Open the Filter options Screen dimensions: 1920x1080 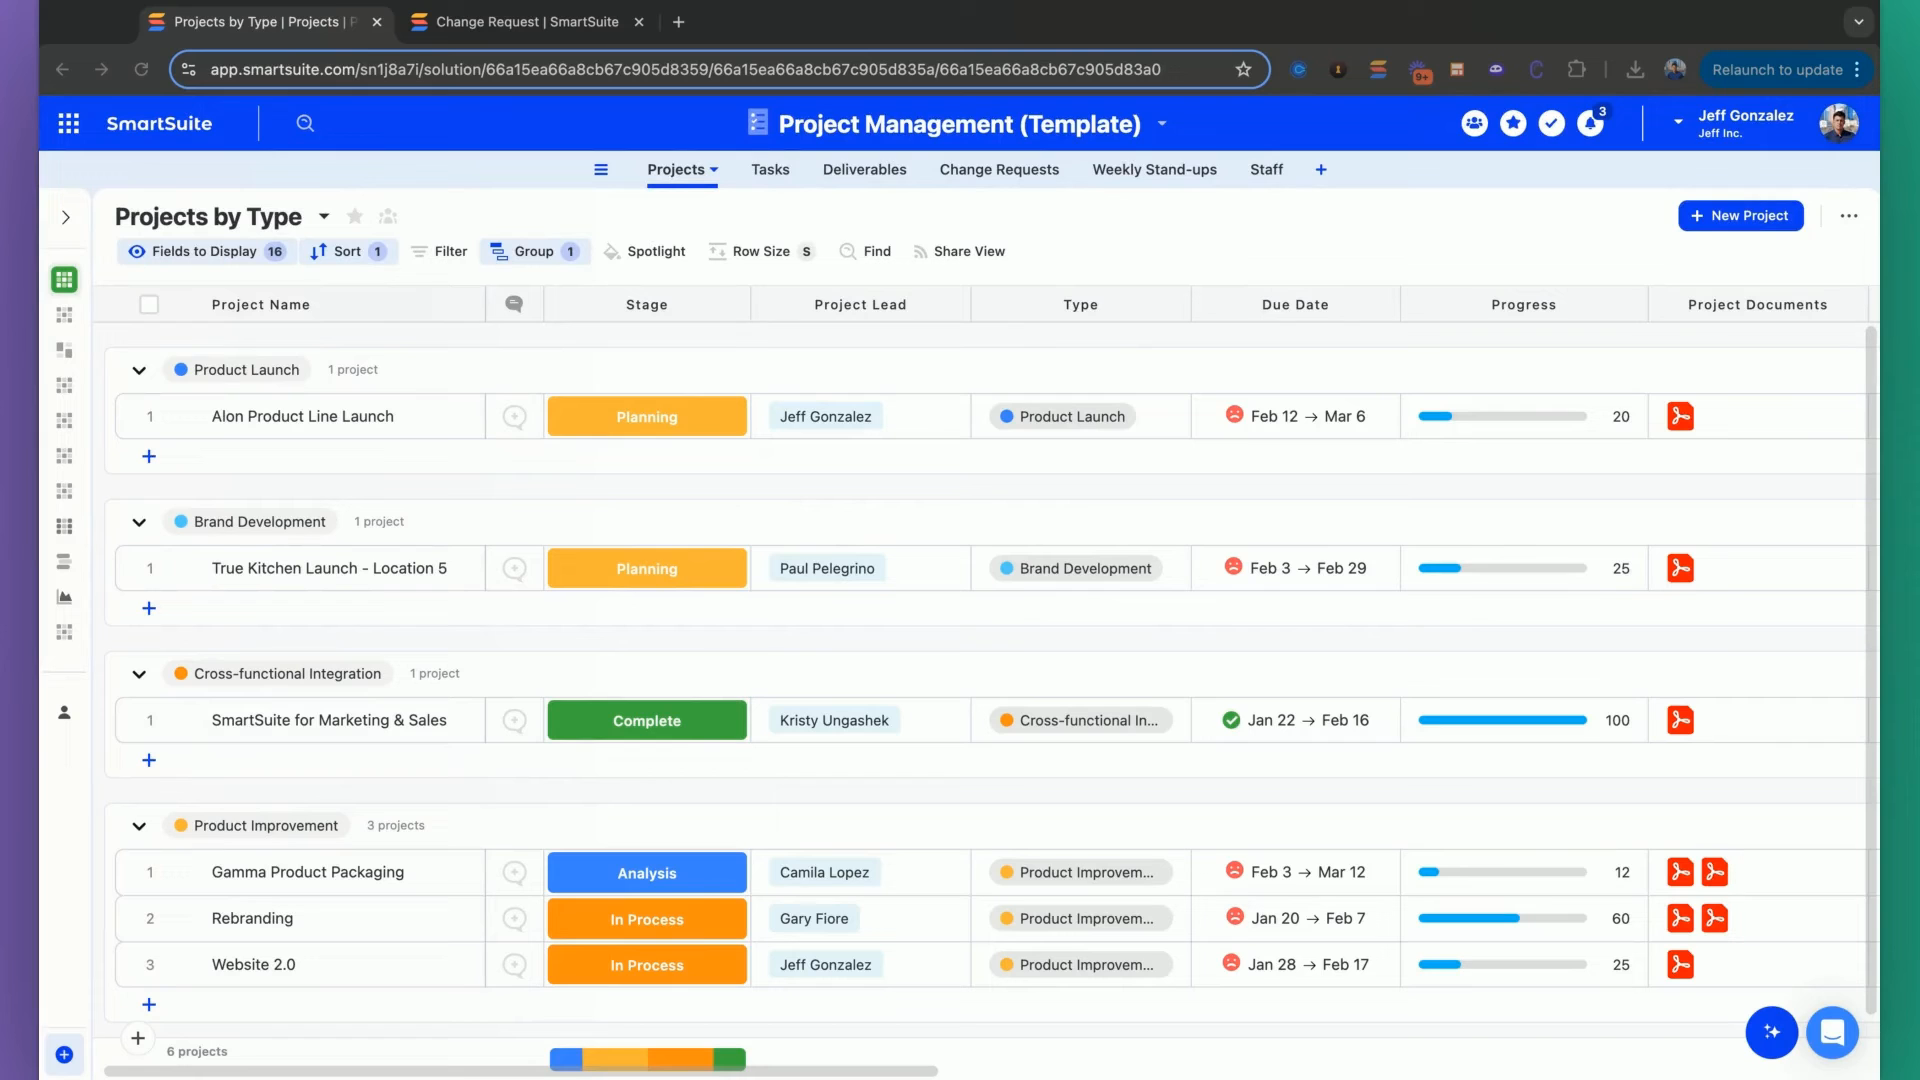point(439,252)
